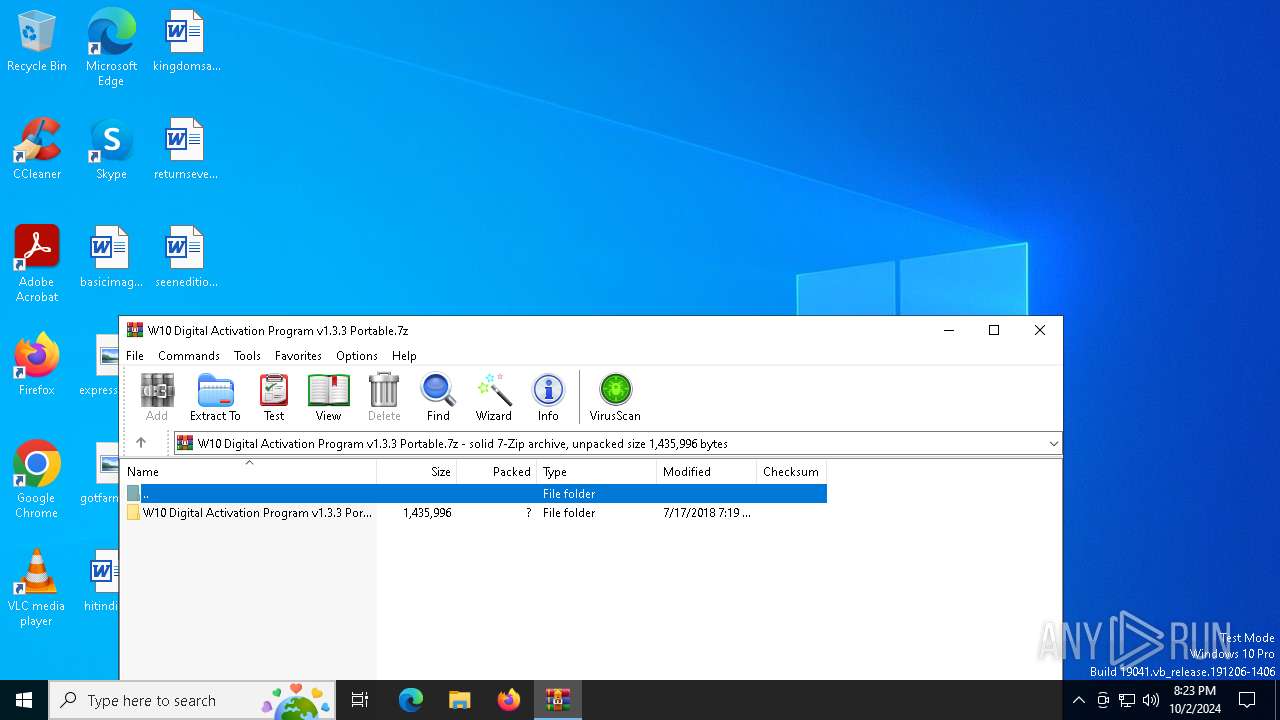Expand the archive path dropdown arrow
This screenshot has height=720, width=1280.
1053,444
